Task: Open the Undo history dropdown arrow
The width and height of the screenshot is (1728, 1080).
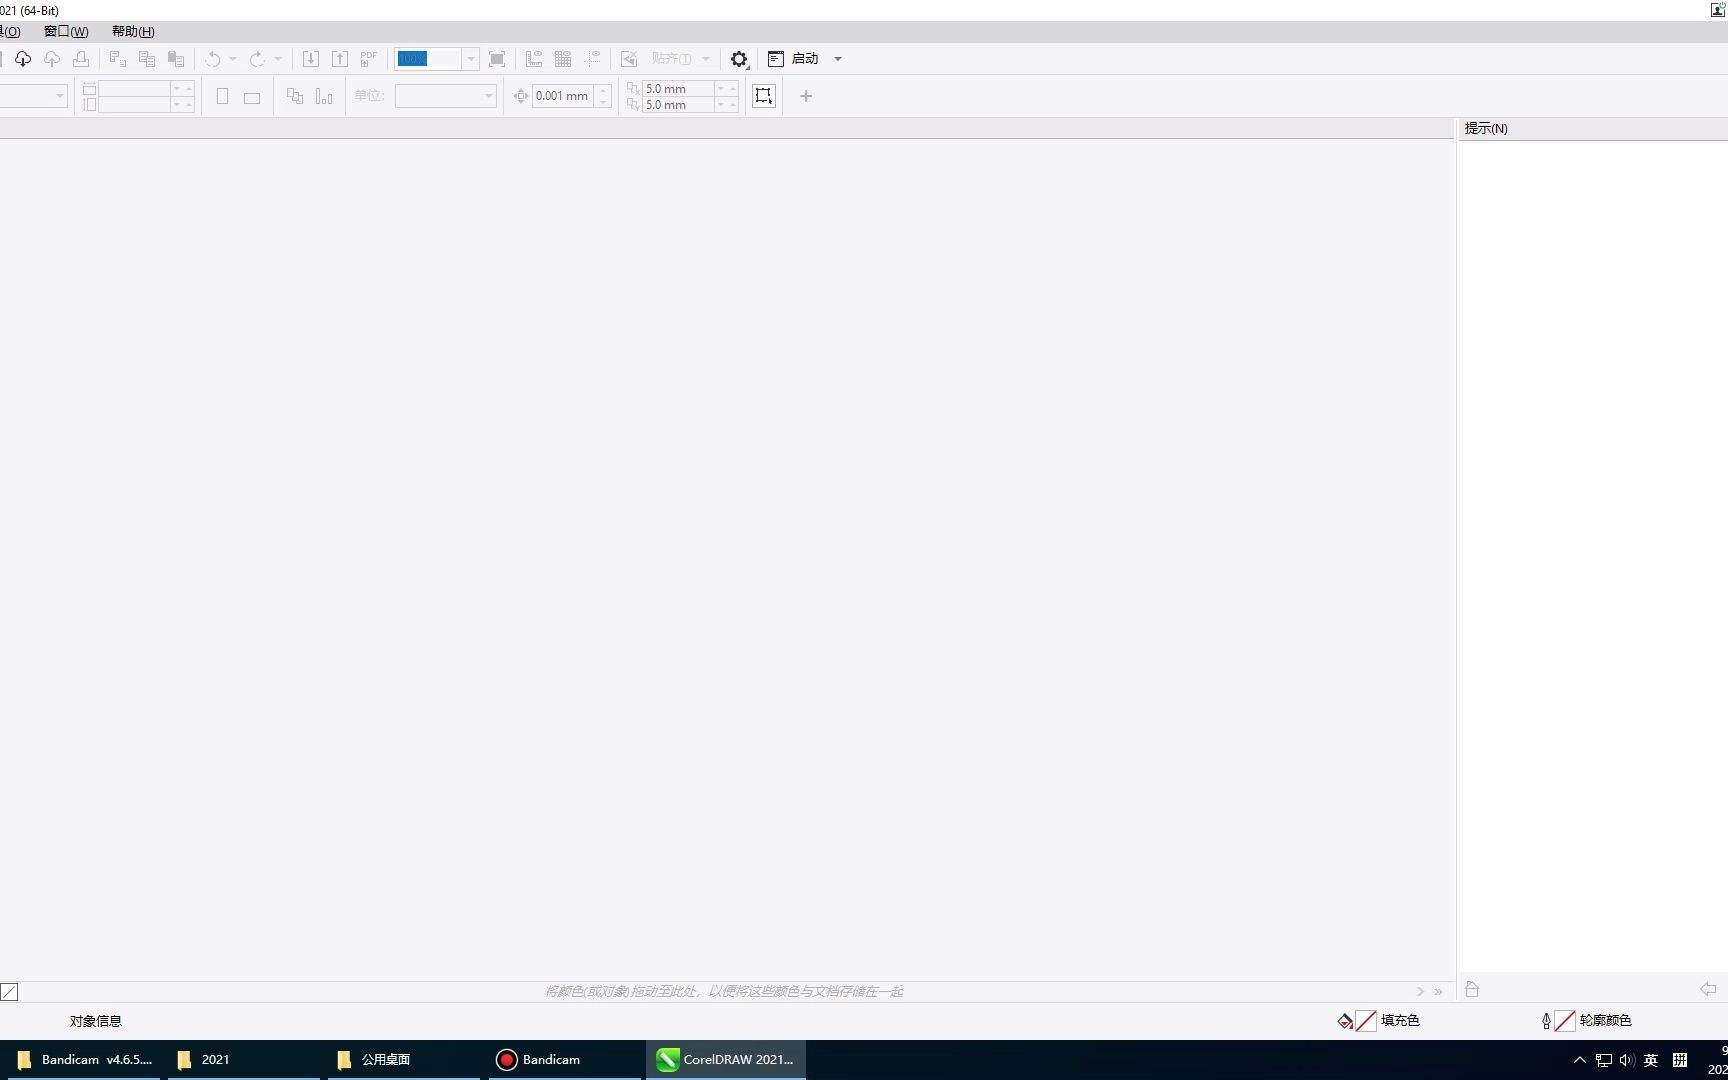Action: coord(233,59)
